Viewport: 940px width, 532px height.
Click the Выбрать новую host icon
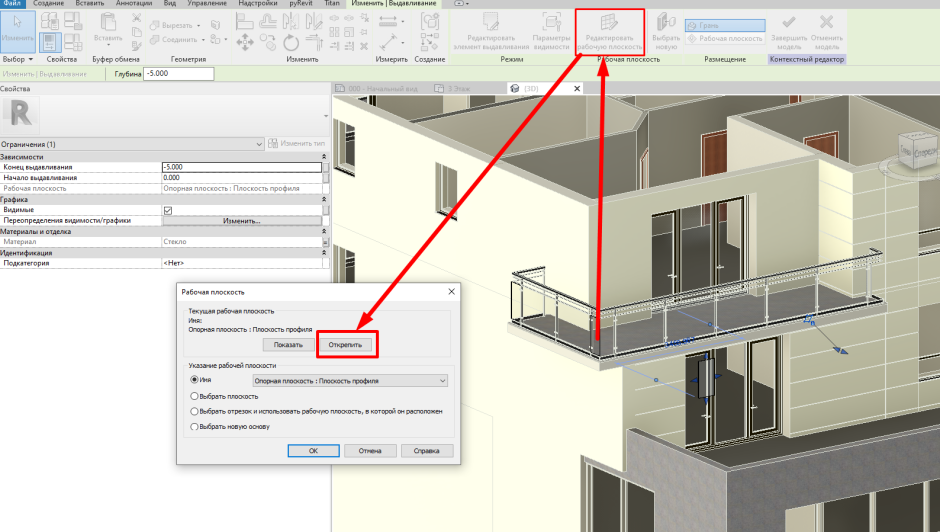click(x=665, y=24)
